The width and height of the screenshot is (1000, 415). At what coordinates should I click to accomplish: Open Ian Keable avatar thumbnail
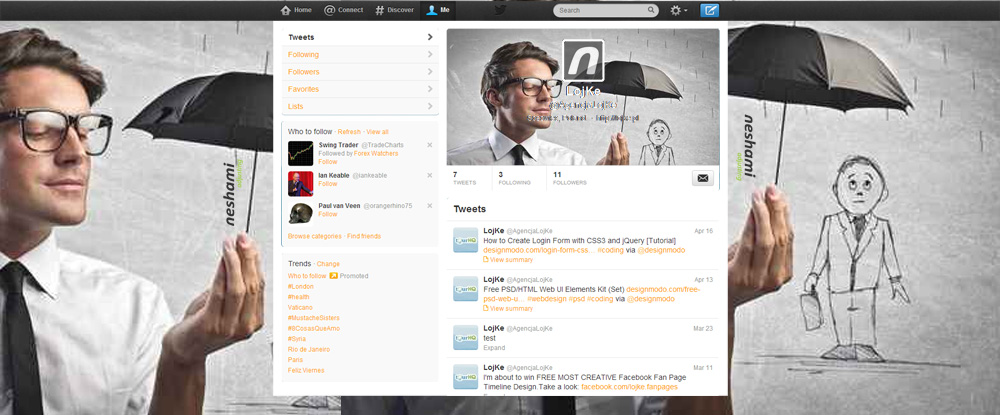[x=300, y=184]
